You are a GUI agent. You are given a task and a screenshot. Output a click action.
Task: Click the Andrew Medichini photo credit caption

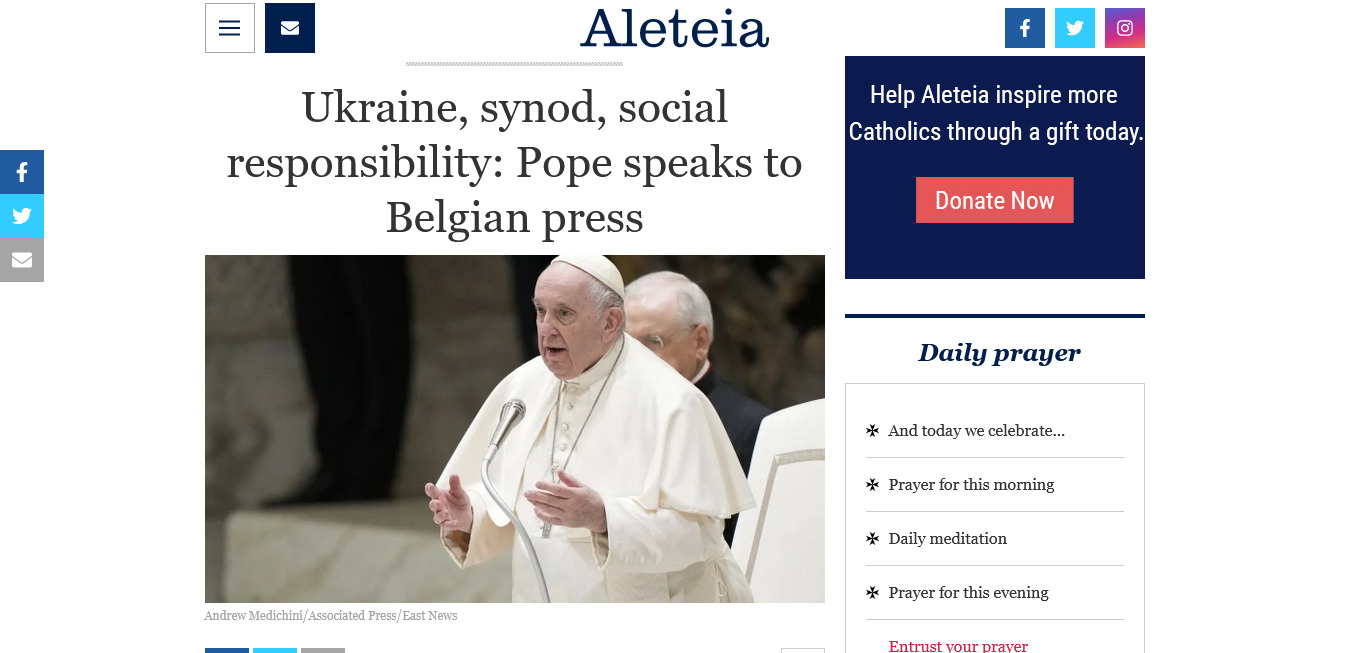[331, 616]
